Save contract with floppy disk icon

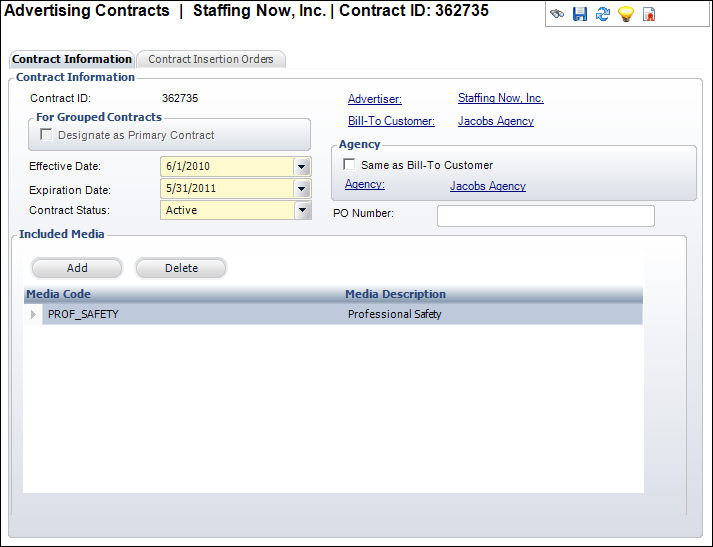click(580, 15)
